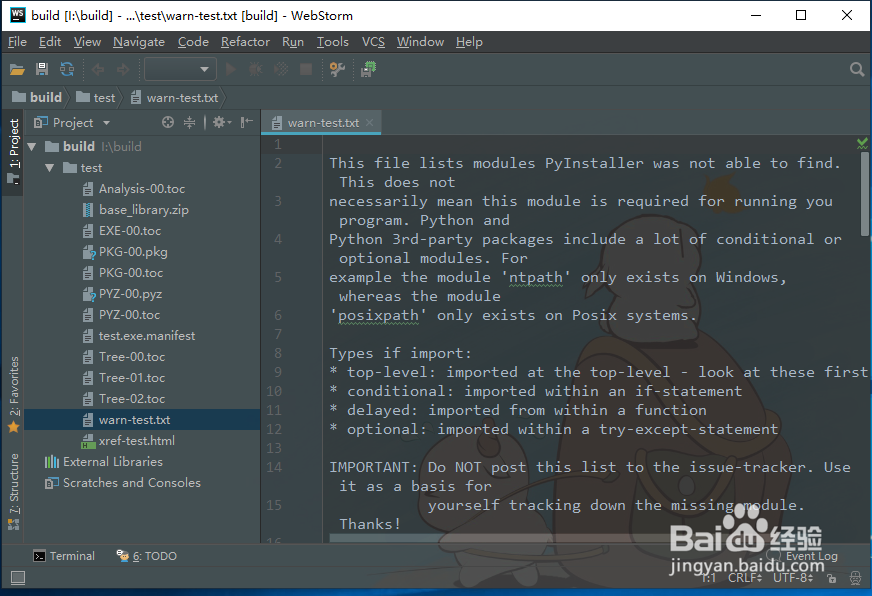This screenshot has height=596, width=872.
Task: Click the Synchronize toolbar icon
Action: (x=67, y=69)
